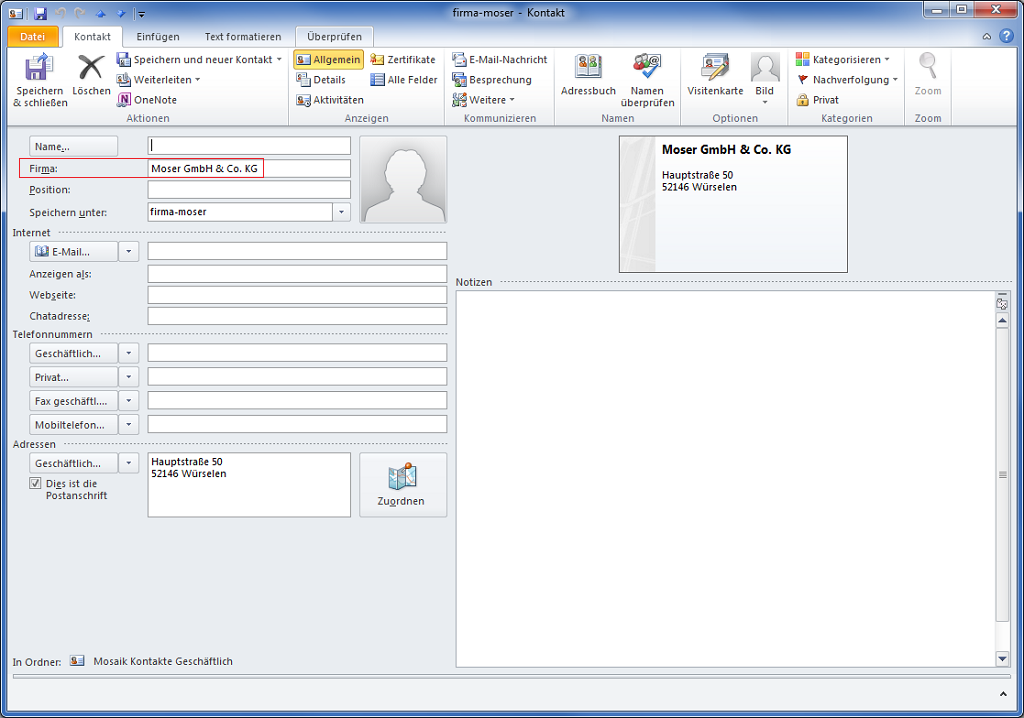Open the Datei tab
Viewport: 1024px width, 718px height.
coord(33,37)
